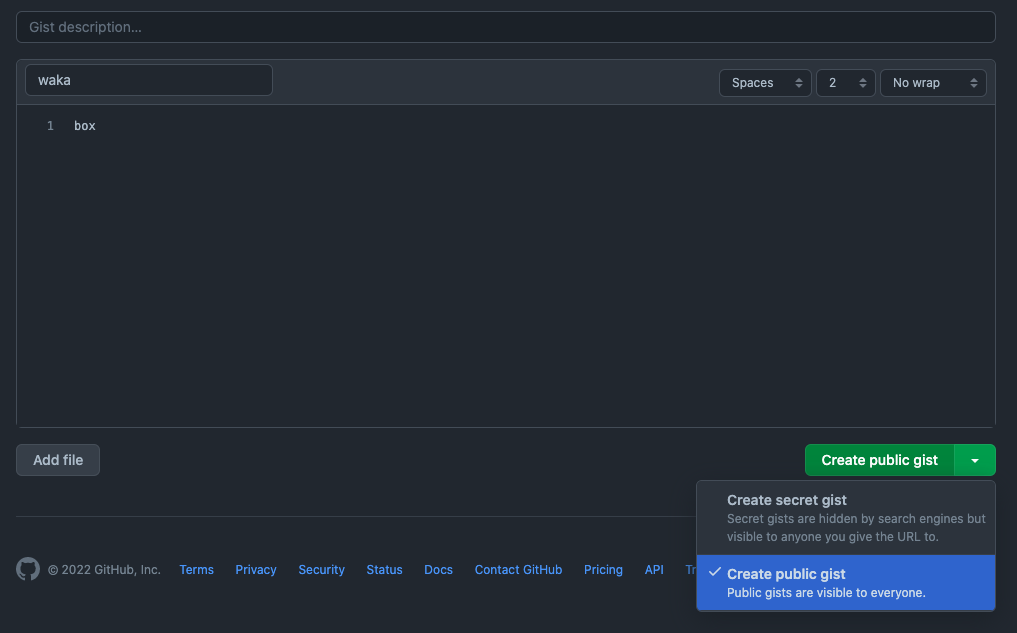1017x633 pixels.
Task: Click the Create public gist button
Action: pos(879,460)
